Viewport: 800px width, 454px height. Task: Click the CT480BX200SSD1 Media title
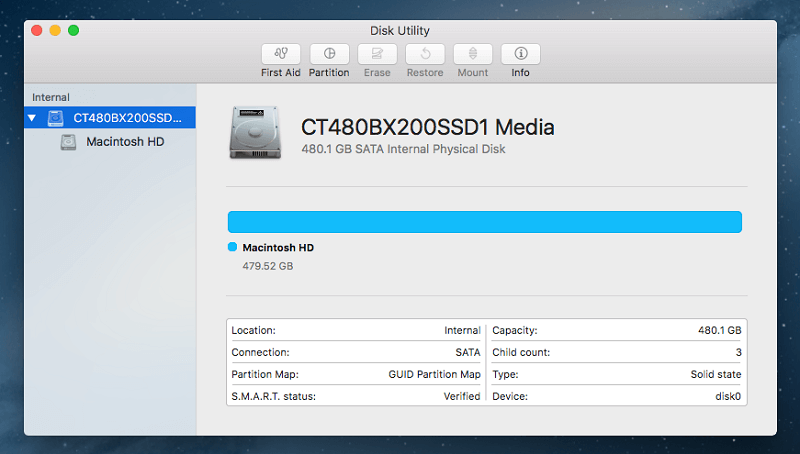428,128
